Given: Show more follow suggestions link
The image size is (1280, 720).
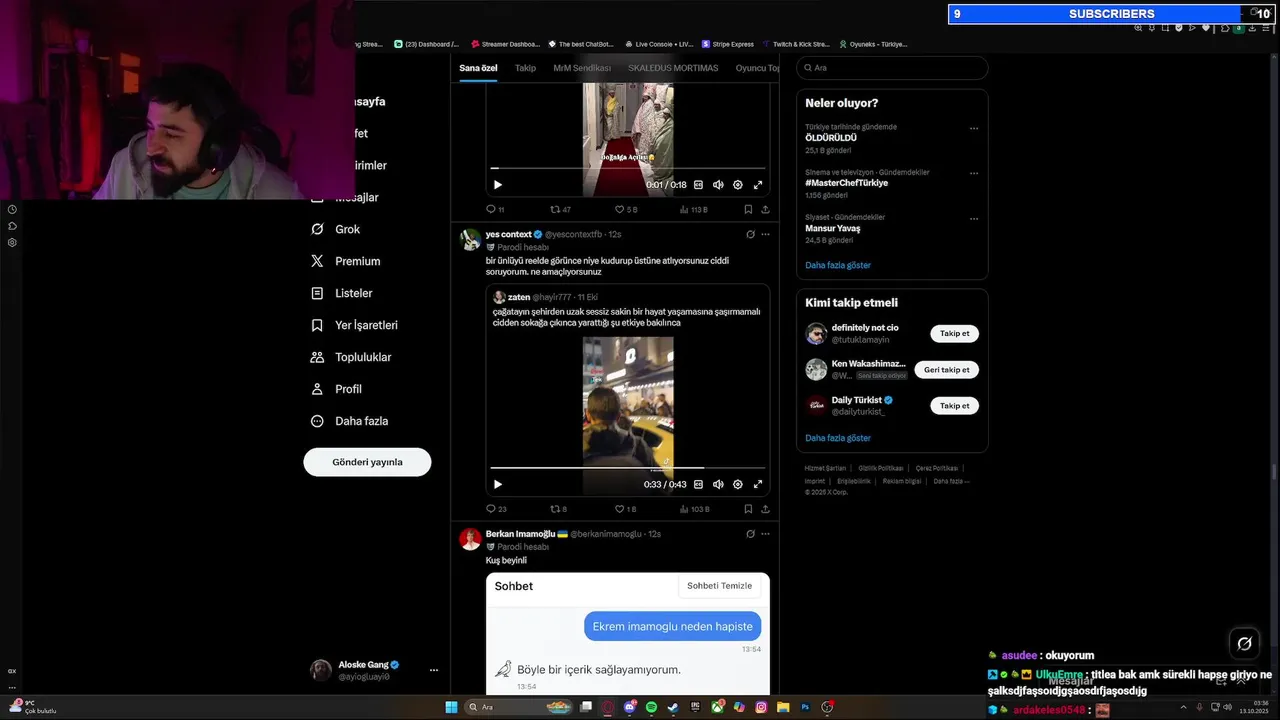Looking at the screenshot, I should click(838, 438).
